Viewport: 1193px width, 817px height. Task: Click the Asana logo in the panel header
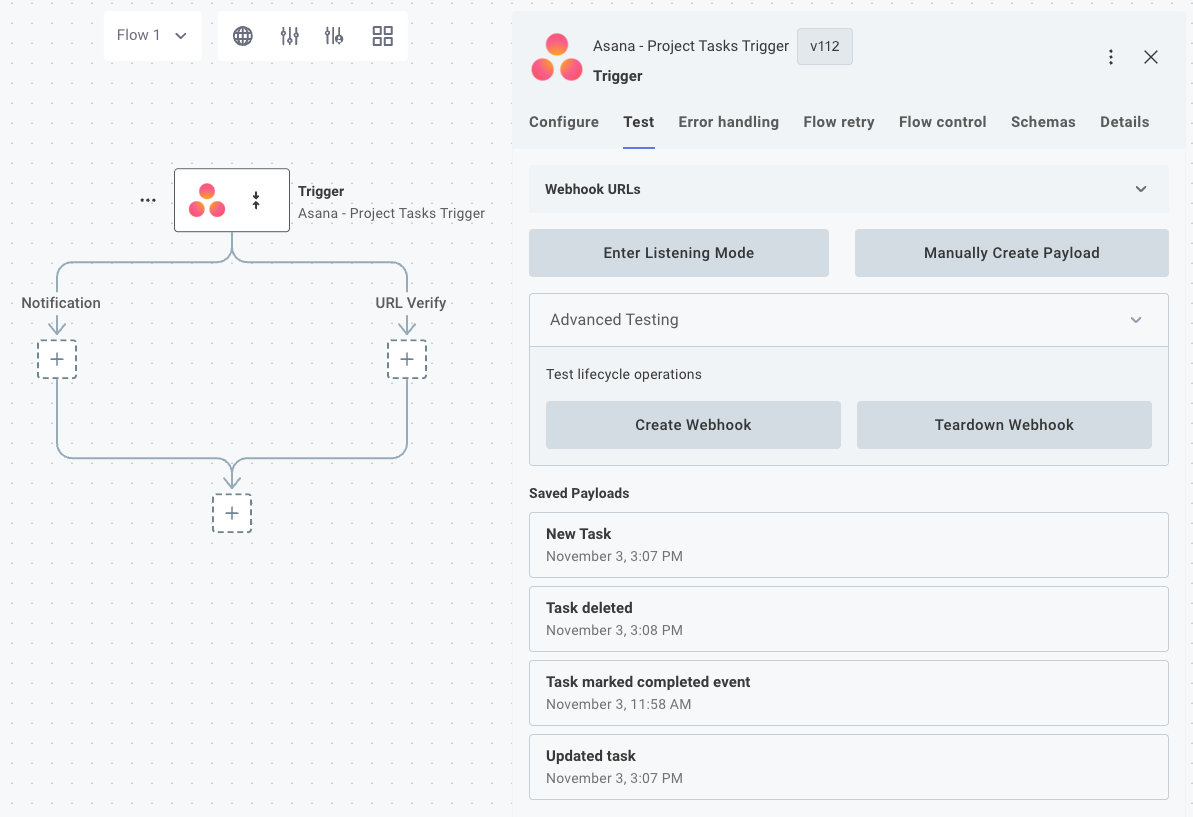[x=556, y=58]
